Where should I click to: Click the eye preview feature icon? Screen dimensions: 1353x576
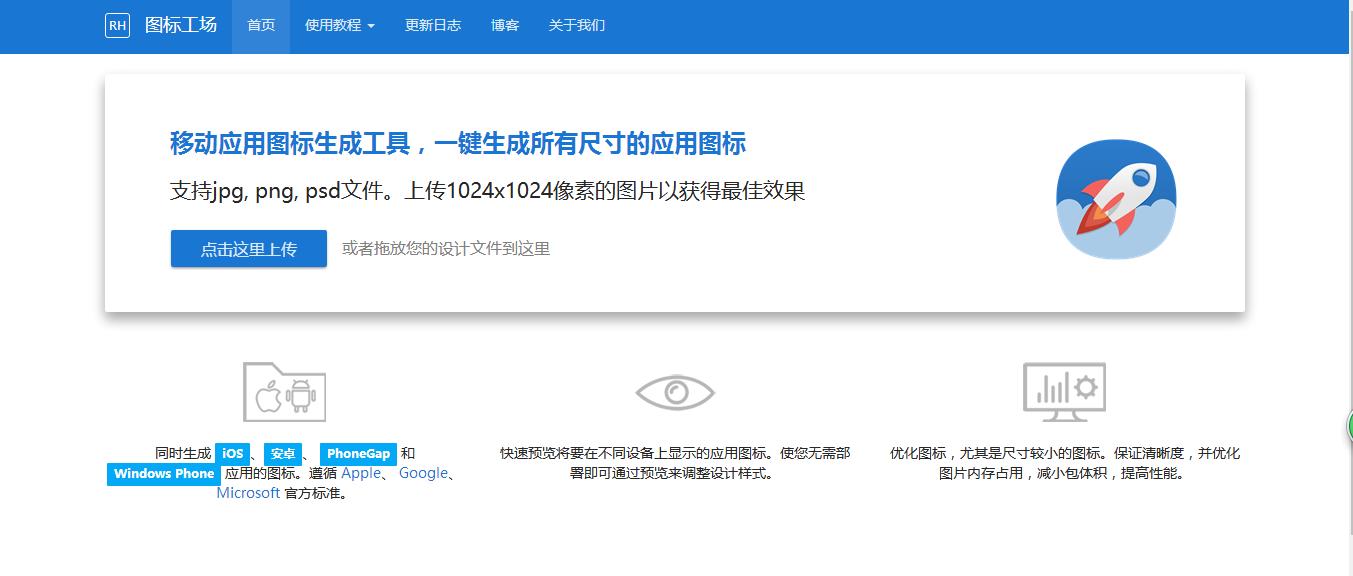click(677, 392)
